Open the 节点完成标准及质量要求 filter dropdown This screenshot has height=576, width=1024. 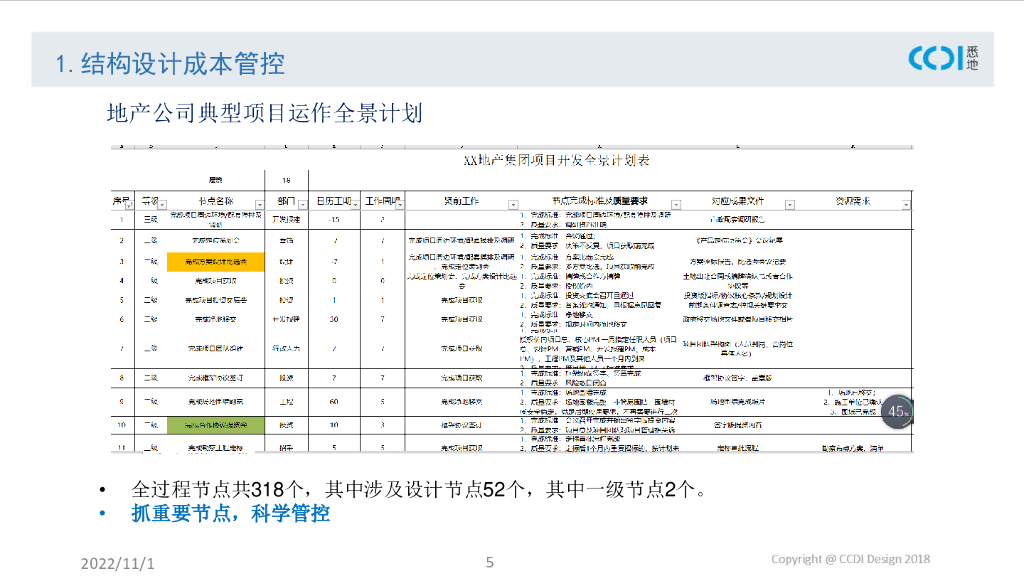click(676, 205)
